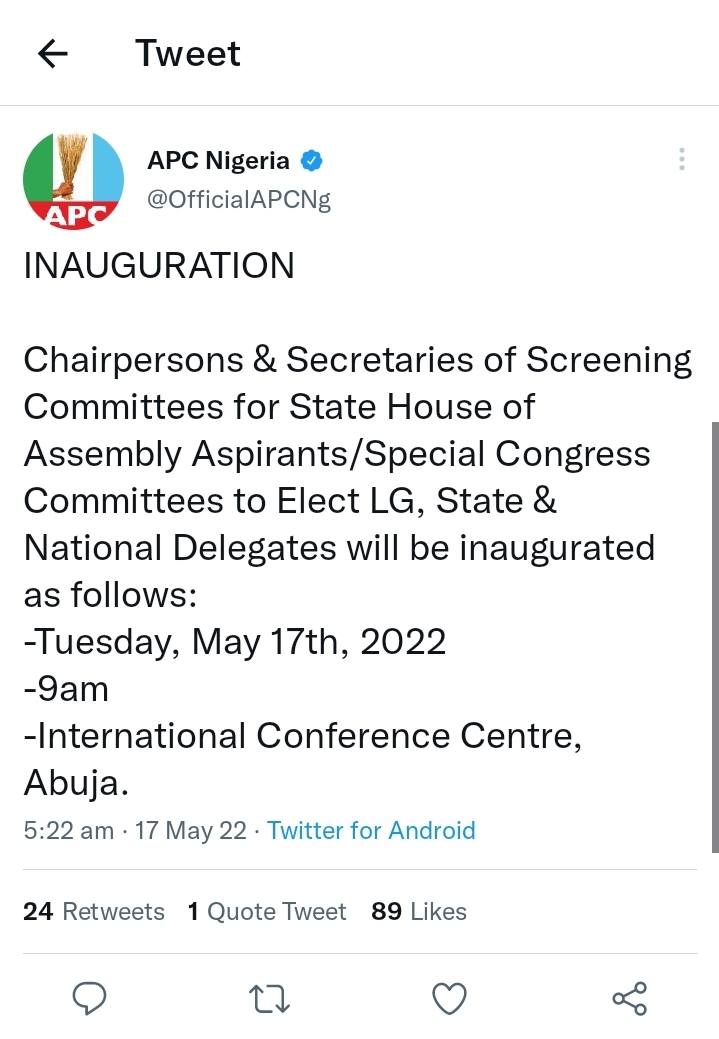Image resolution: width=719 pixels, height=1039 pixels.
Task: View the 24 Retweets list
Action: 94,911
